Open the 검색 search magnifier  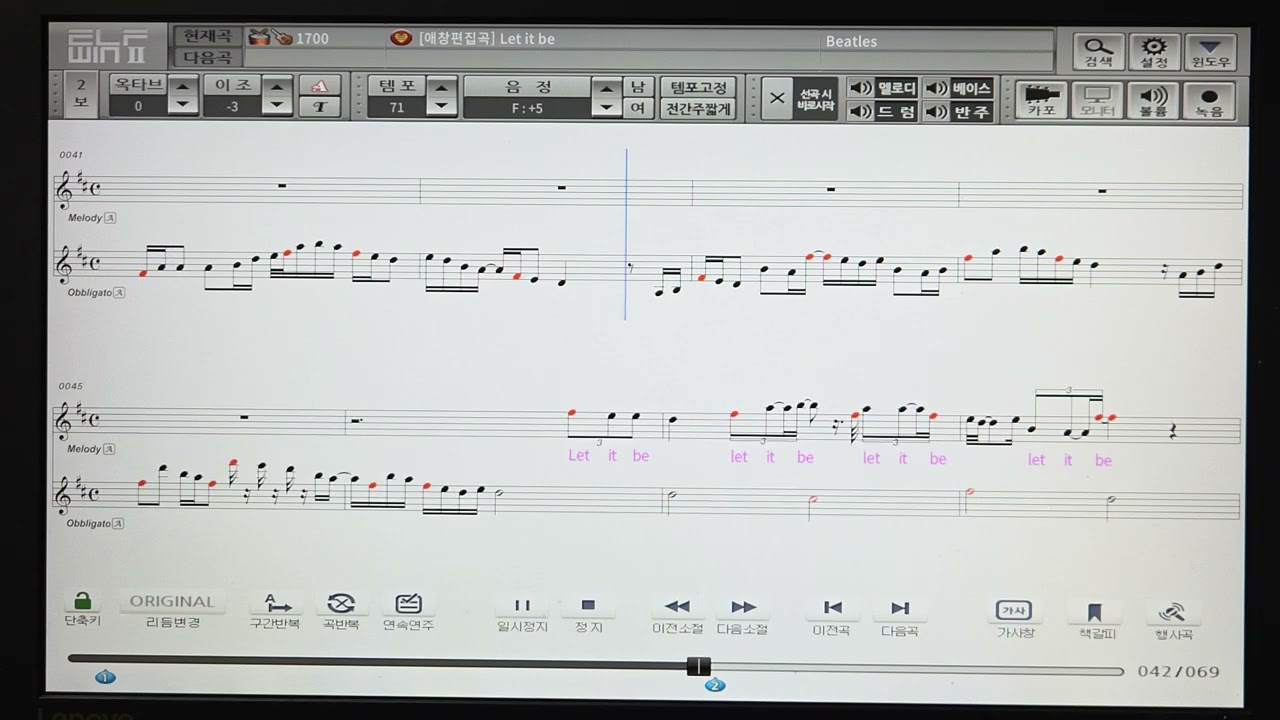(1098, 52)
